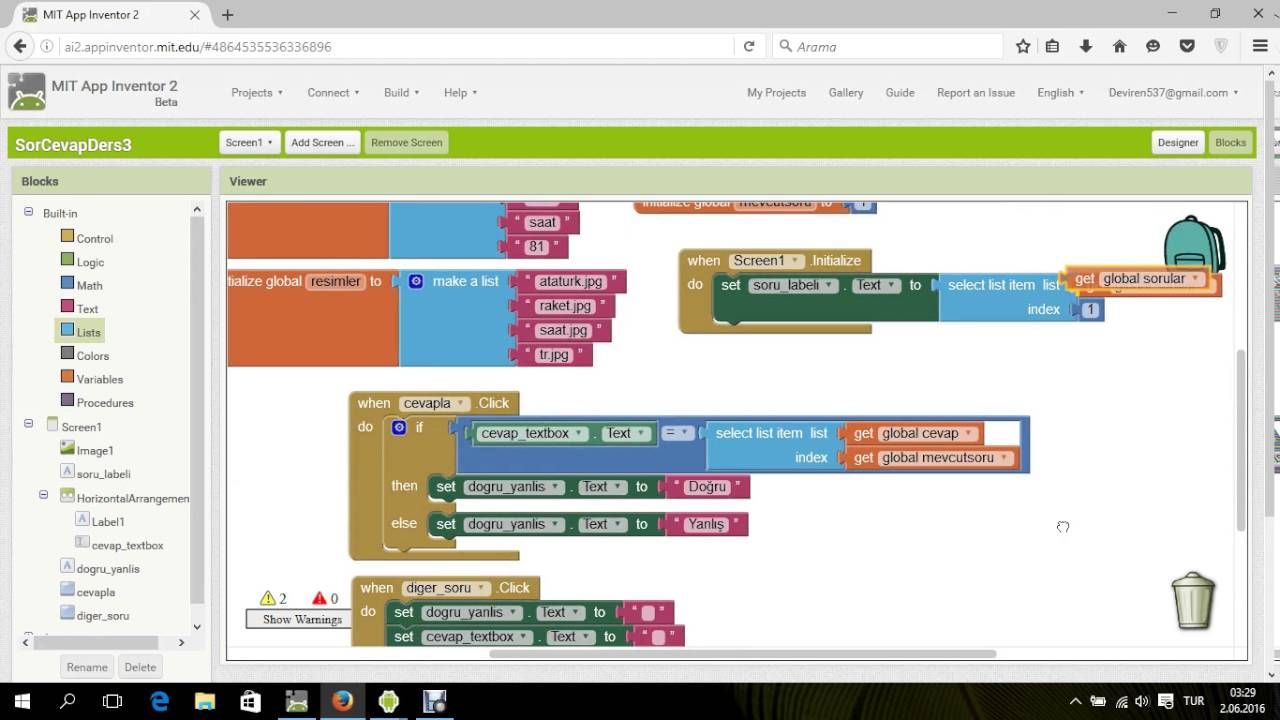Click the Firefox back arrow button
This screenshot has width=1280, height=720.
(x=19, y=46)
